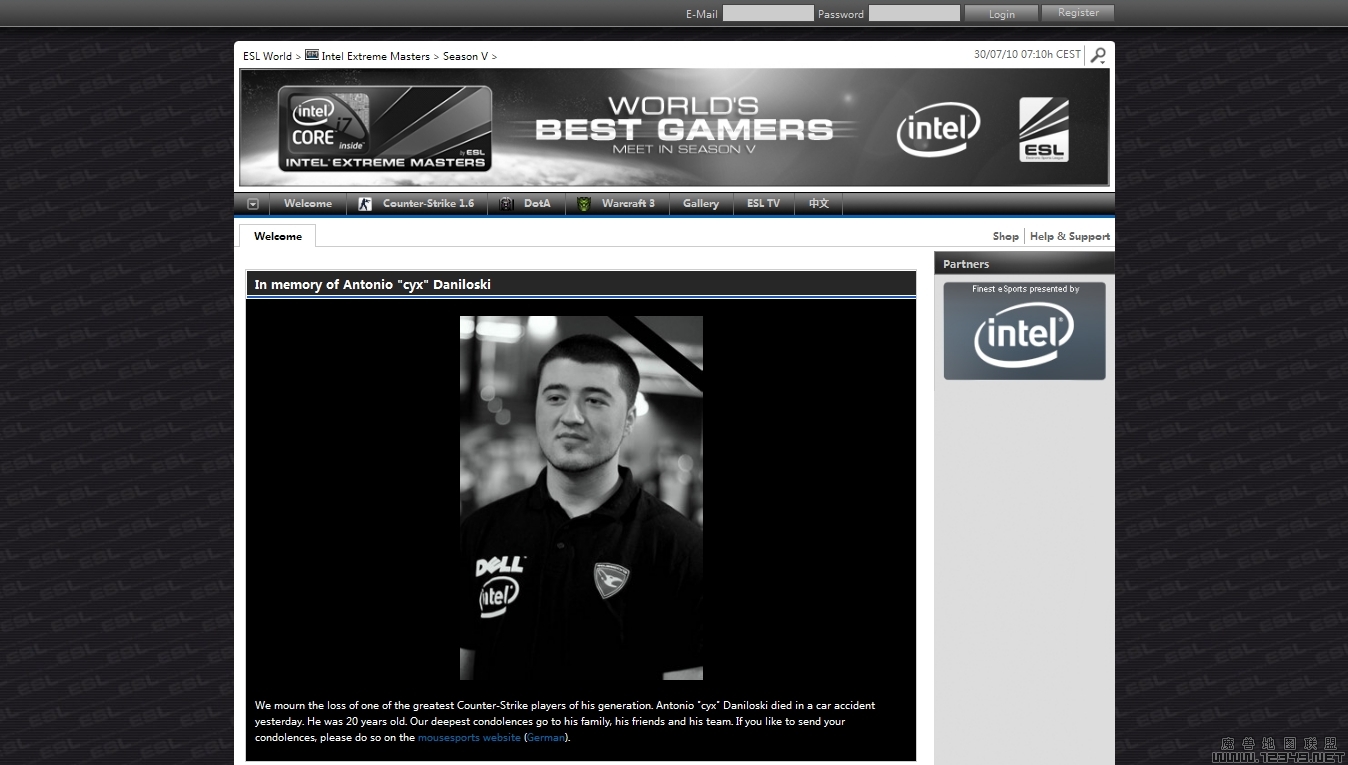Click the Intel Core i7 Extreme Masters logo

point(385,128)
